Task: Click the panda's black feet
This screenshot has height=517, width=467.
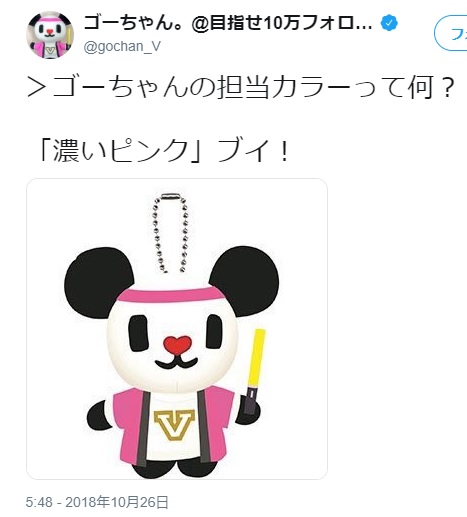Action: point(174,468)
